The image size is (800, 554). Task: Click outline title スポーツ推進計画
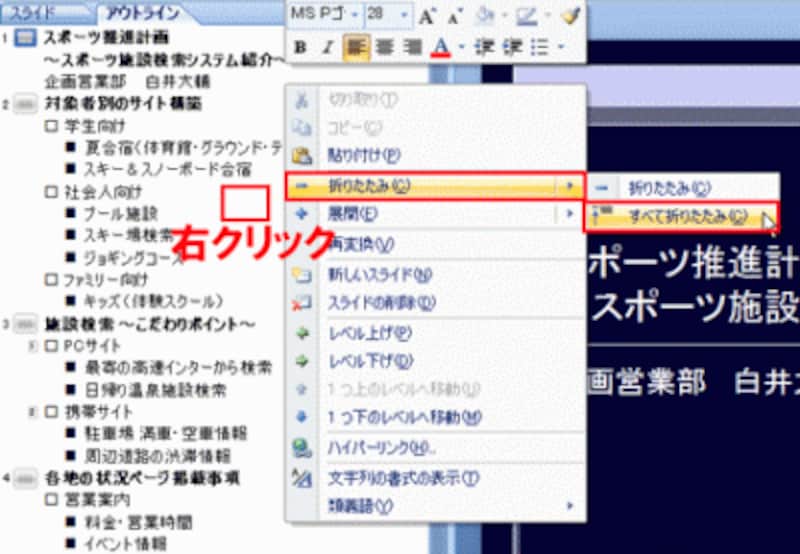click(x=106, y=38)
